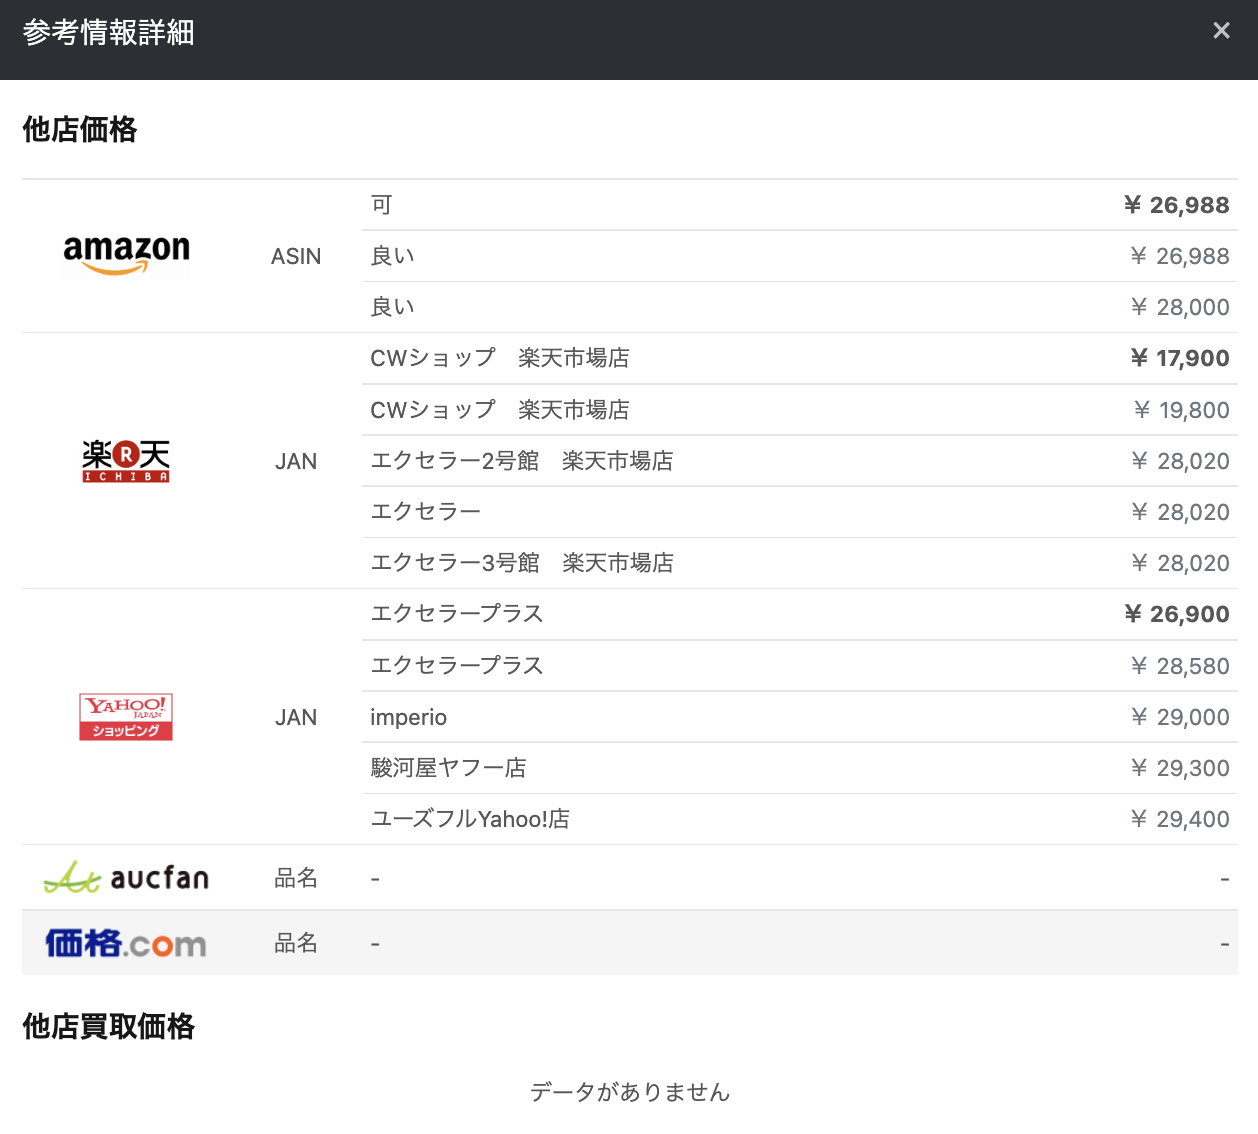The width and height of the screenshot is (1258, 1134).
Task: Close the 参考情報詳細 dialog
Action: [x=1221, y=31]
